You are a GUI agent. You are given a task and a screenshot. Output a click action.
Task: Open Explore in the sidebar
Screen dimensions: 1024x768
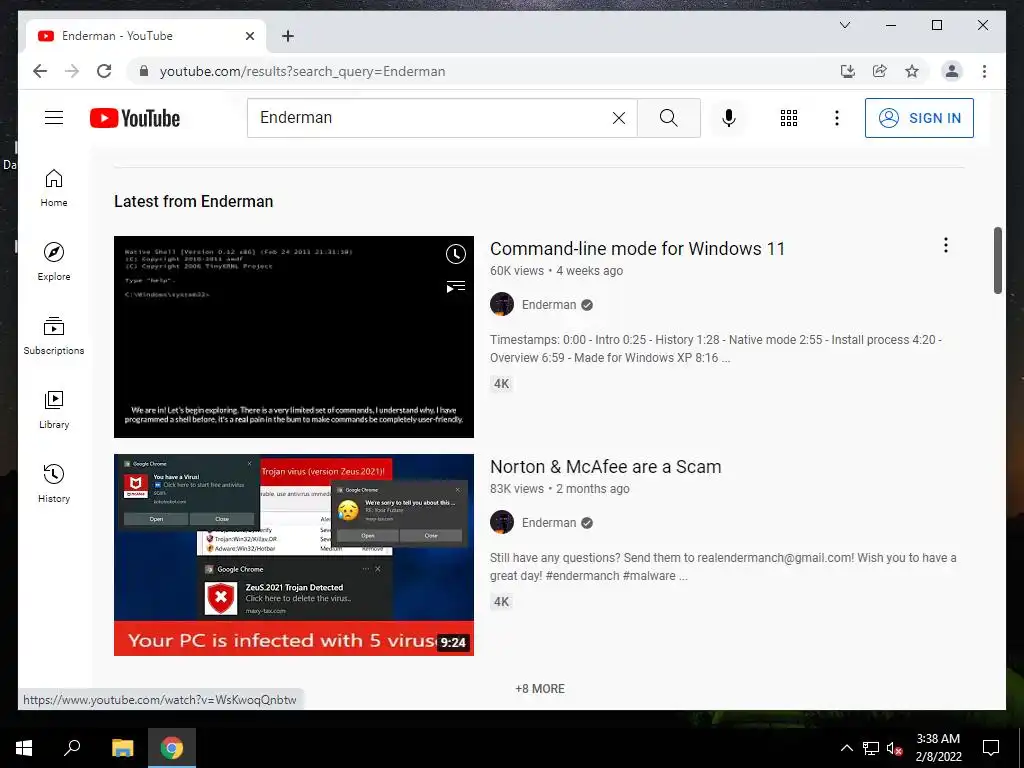pyautogui.click(x=54, y=262)
